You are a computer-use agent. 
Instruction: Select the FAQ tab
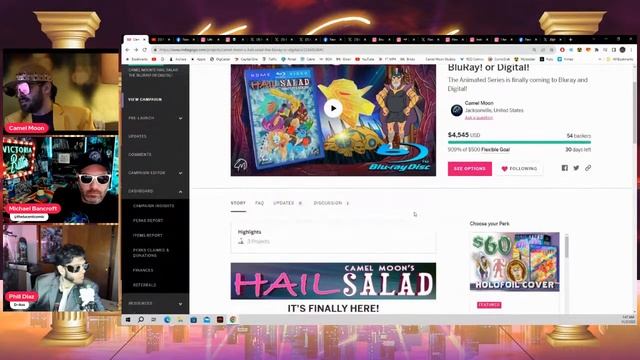point(260,203)
